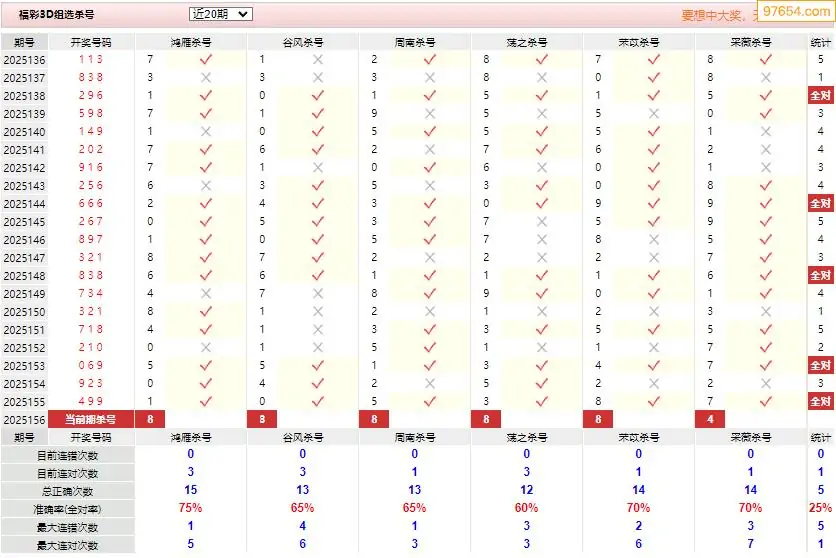Click 芣苡杀号 check mark in row 2025155
This screenshot has height=558, width=836.
(654, 402)
